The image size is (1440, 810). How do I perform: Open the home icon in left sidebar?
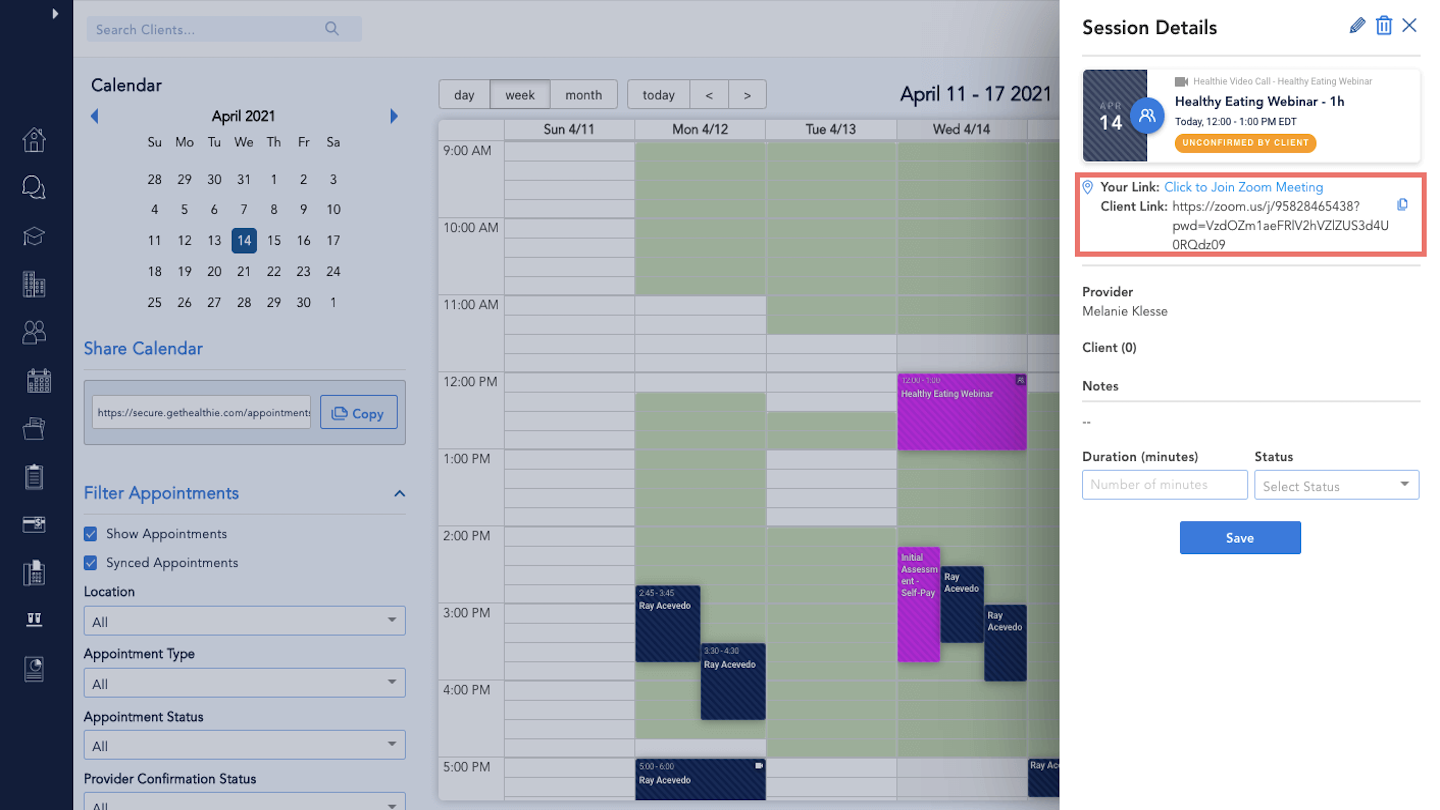[x=34, y=140]
